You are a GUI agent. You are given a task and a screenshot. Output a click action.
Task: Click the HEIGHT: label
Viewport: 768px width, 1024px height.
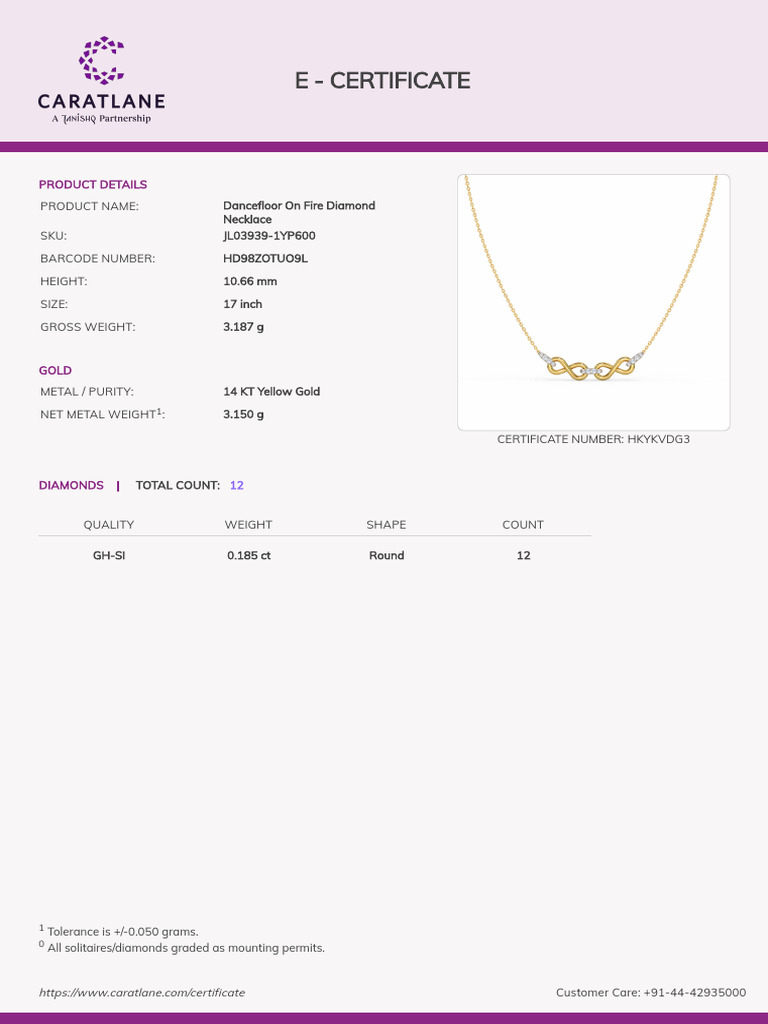point(64,281)
